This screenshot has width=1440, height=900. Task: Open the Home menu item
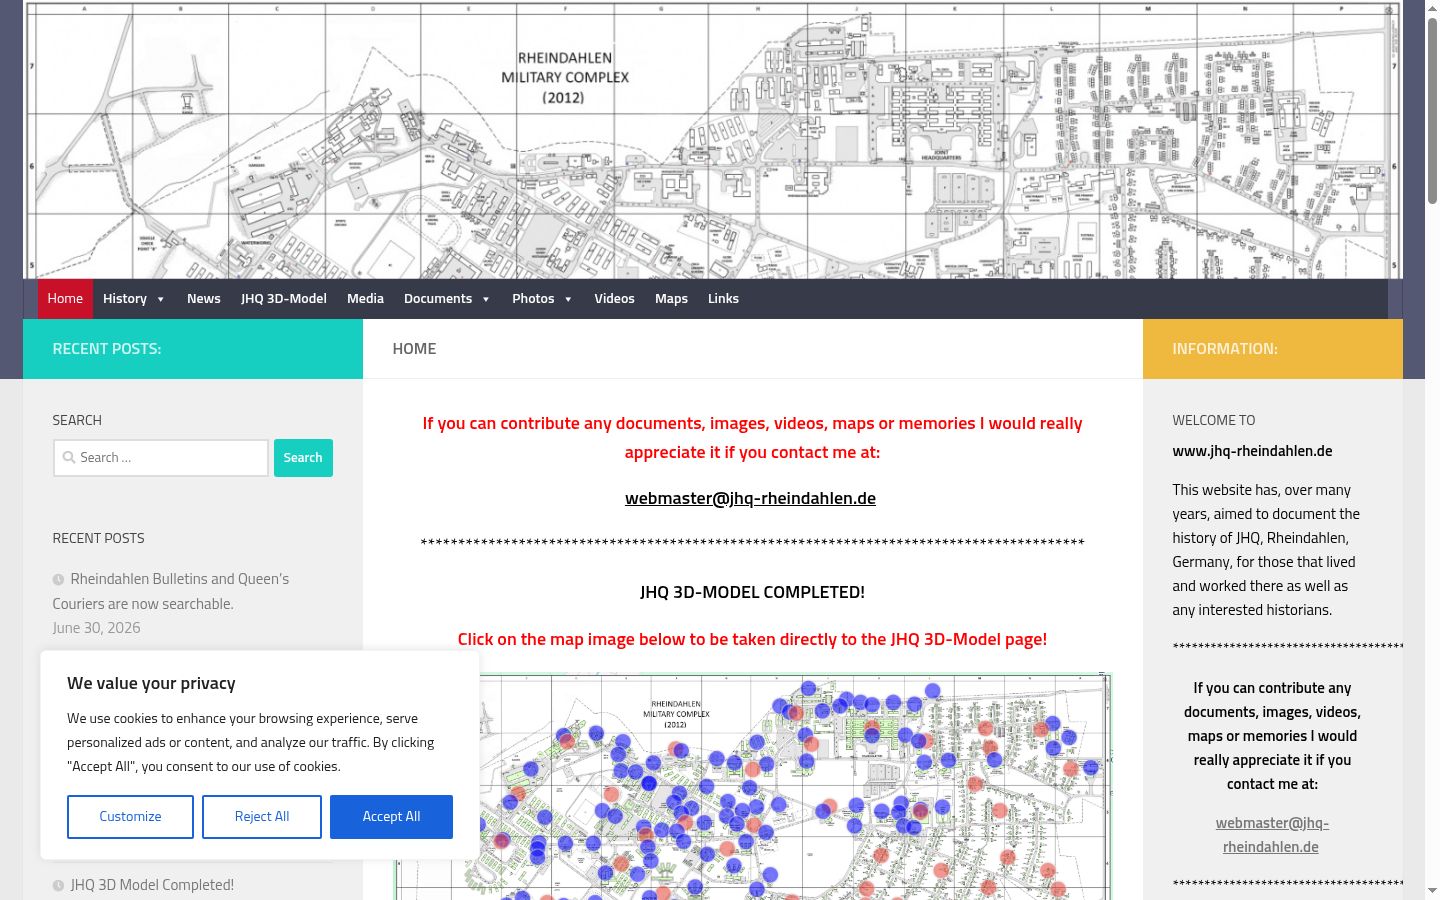tap(65, 299)
